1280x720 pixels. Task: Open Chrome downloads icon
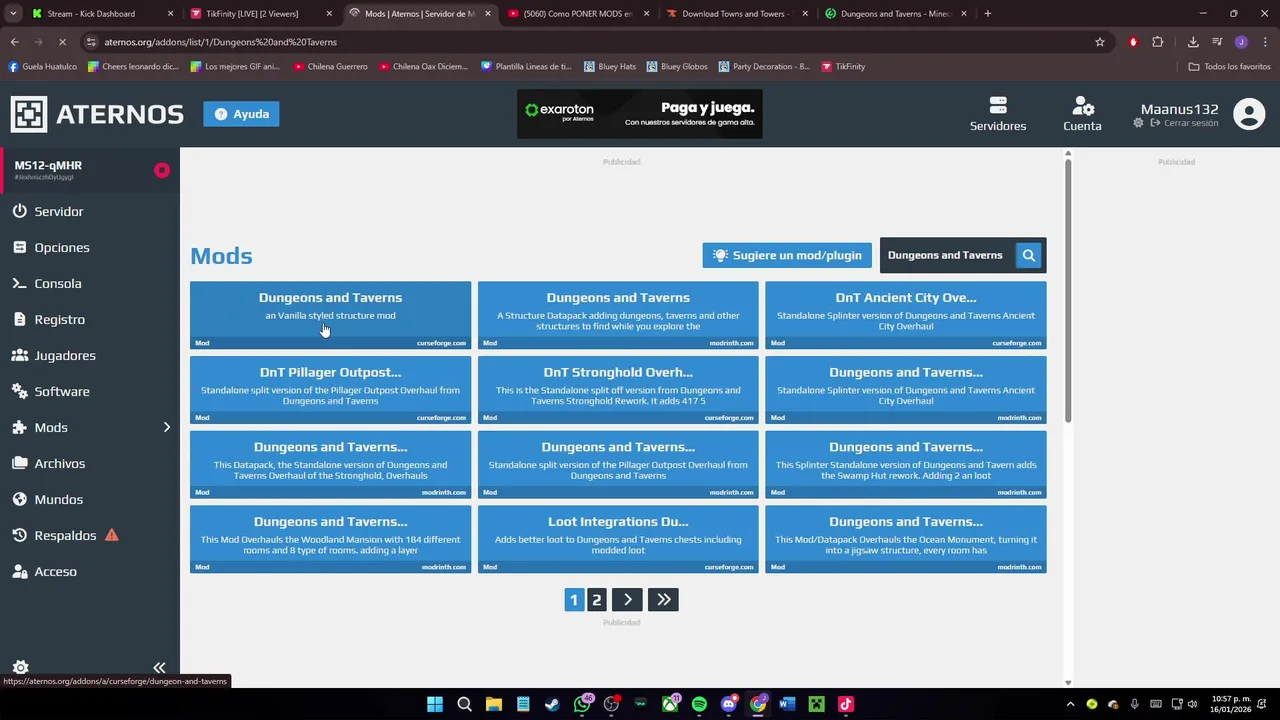coord(1193,42)
